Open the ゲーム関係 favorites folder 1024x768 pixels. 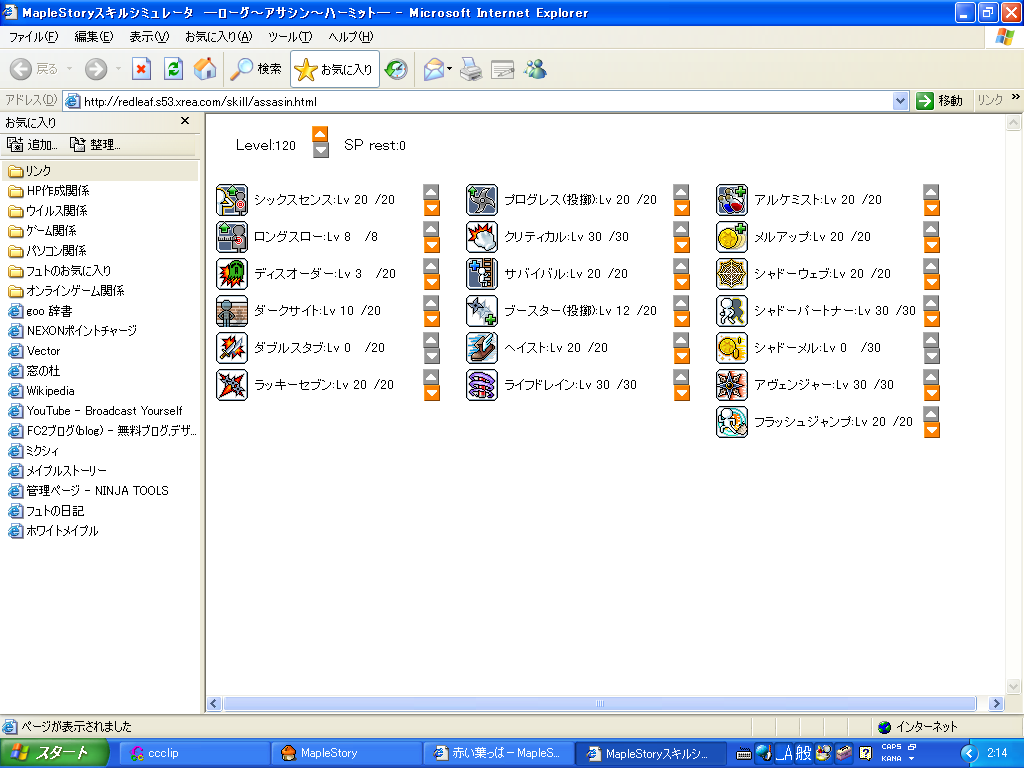click(x=42, y=231)
